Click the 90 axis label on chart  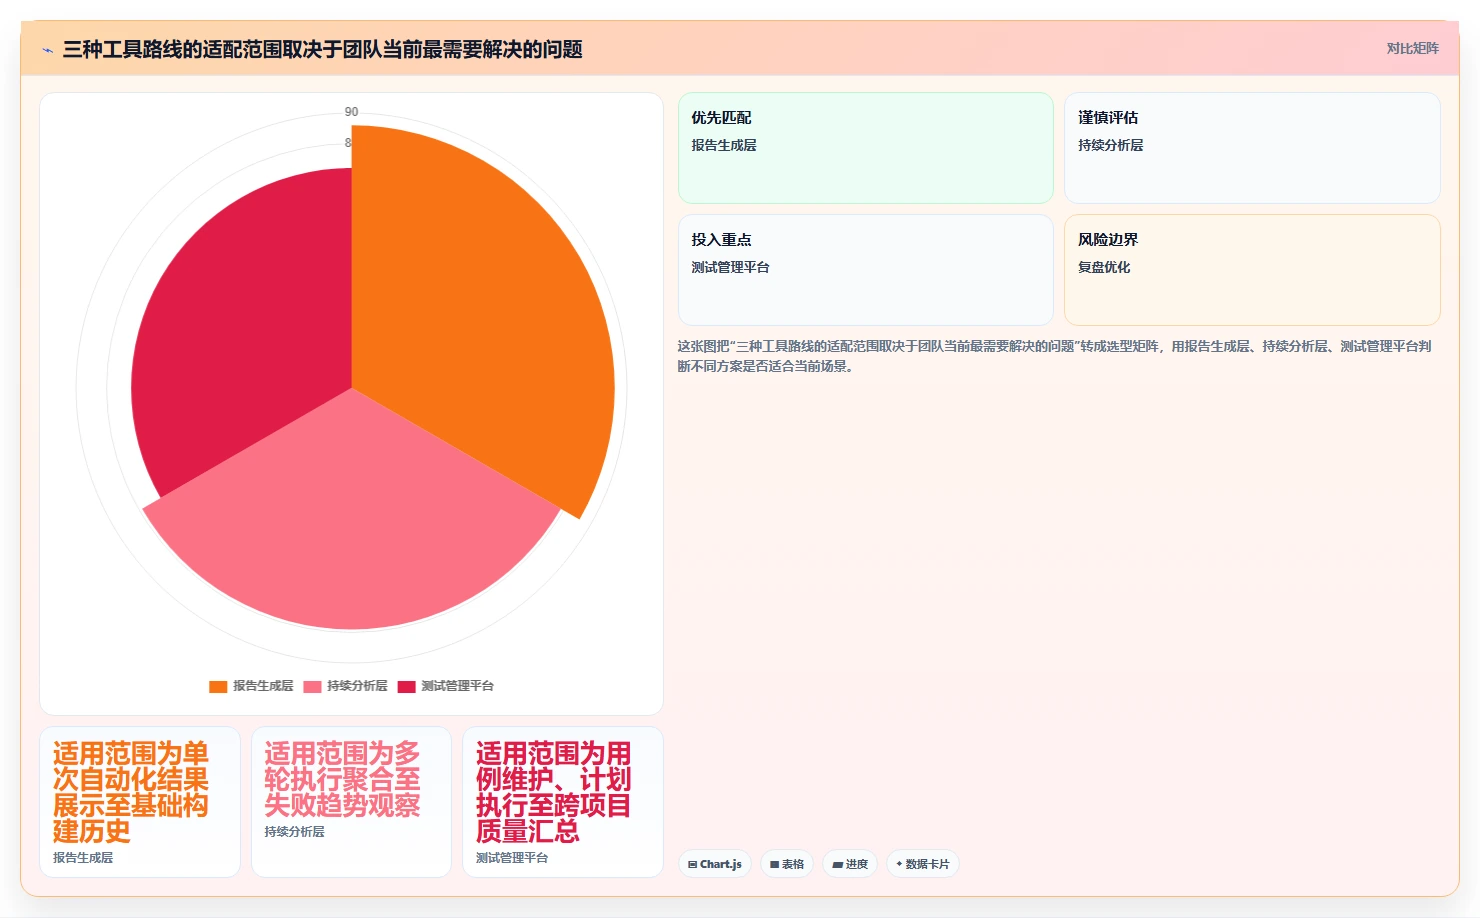[351, 112]
